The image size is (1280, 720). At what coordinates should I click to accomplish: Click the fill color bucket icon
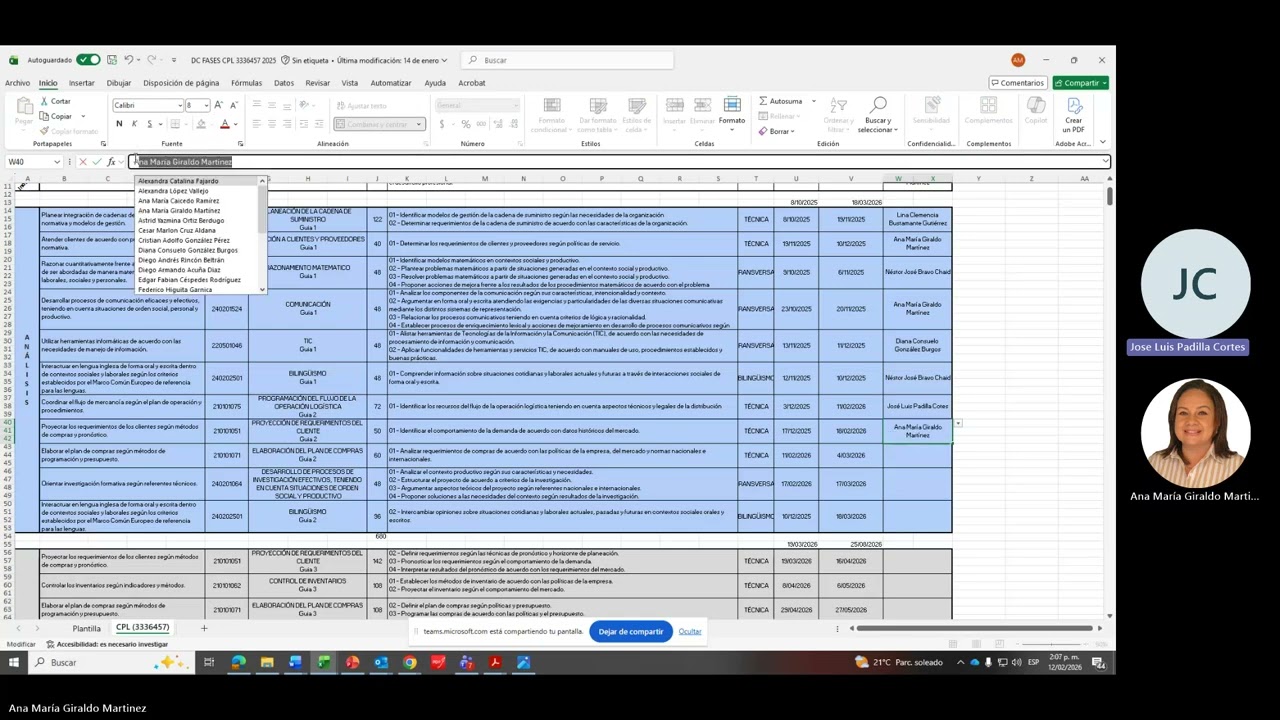[x=201, y=124]
